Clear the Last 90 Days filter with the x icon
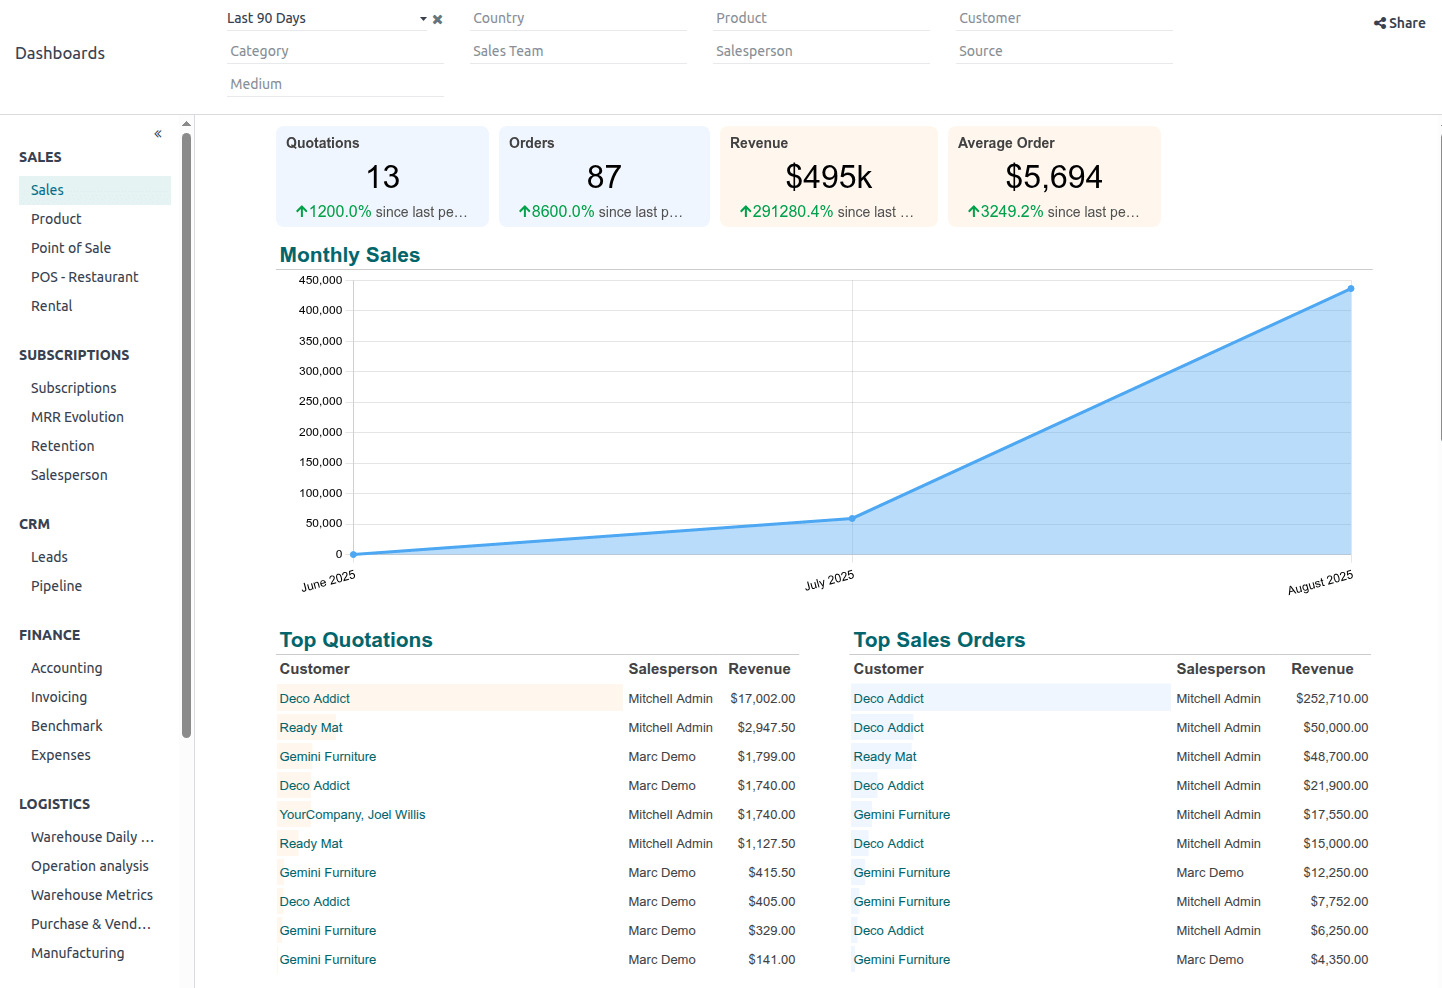 [437, 18]
